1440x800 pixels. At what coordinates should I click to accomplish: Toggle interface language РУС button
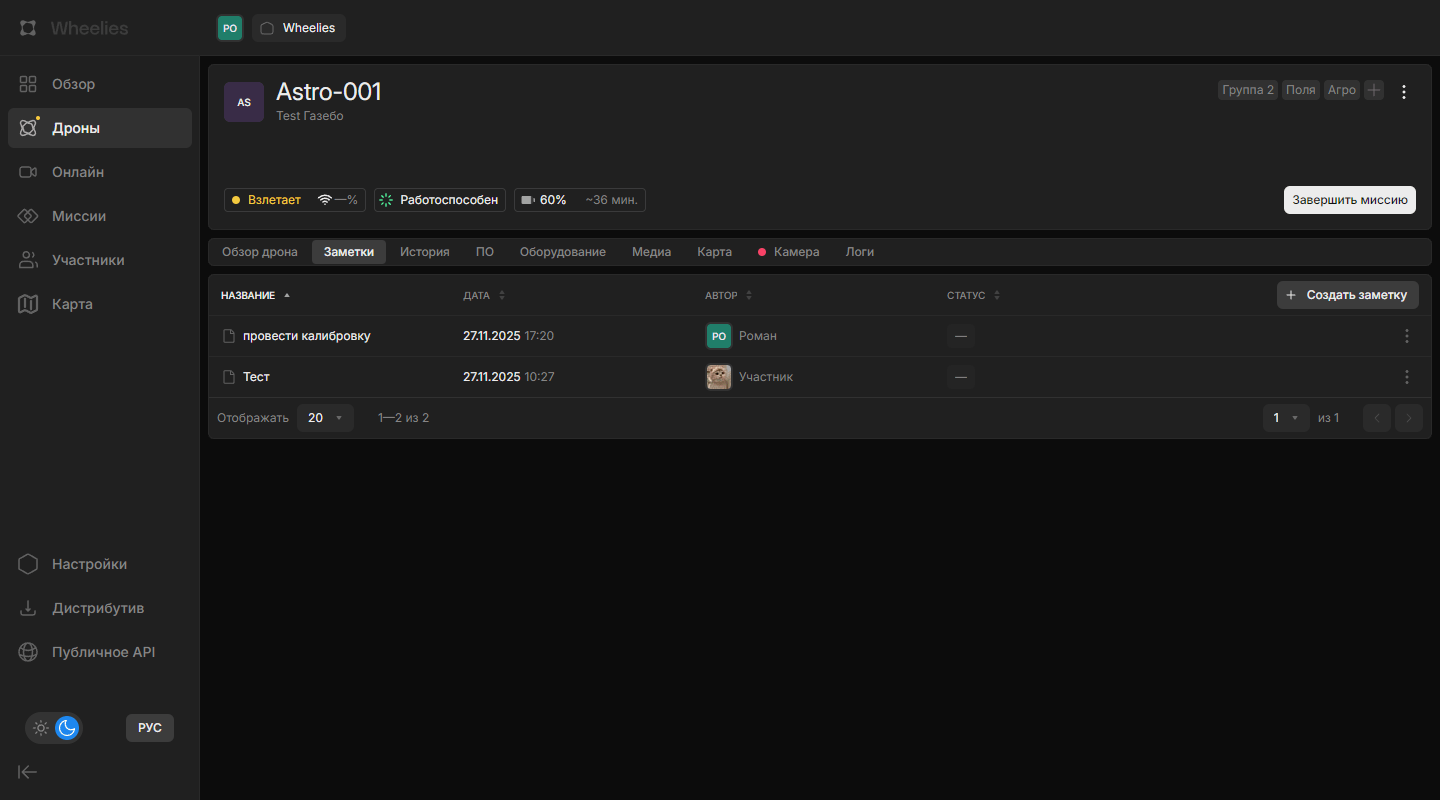(149, 728)
